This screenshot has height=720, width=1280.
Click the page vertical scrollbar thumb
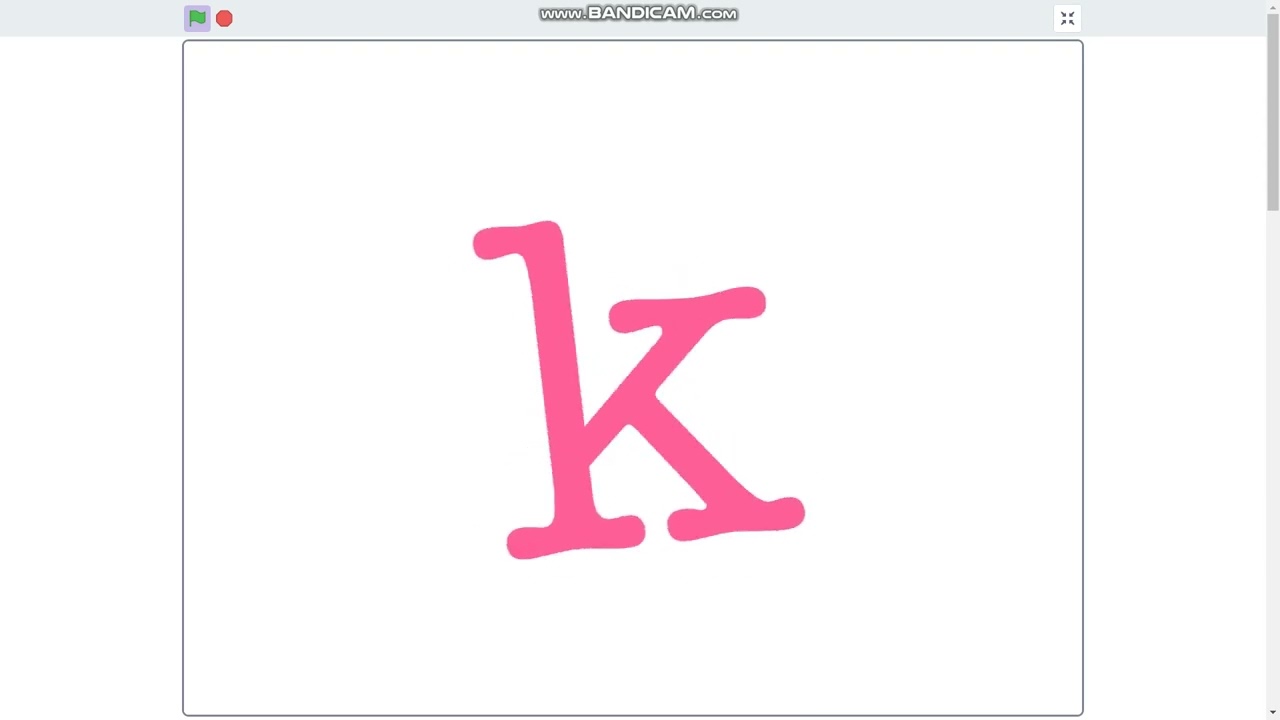(x=1272, y=110)
